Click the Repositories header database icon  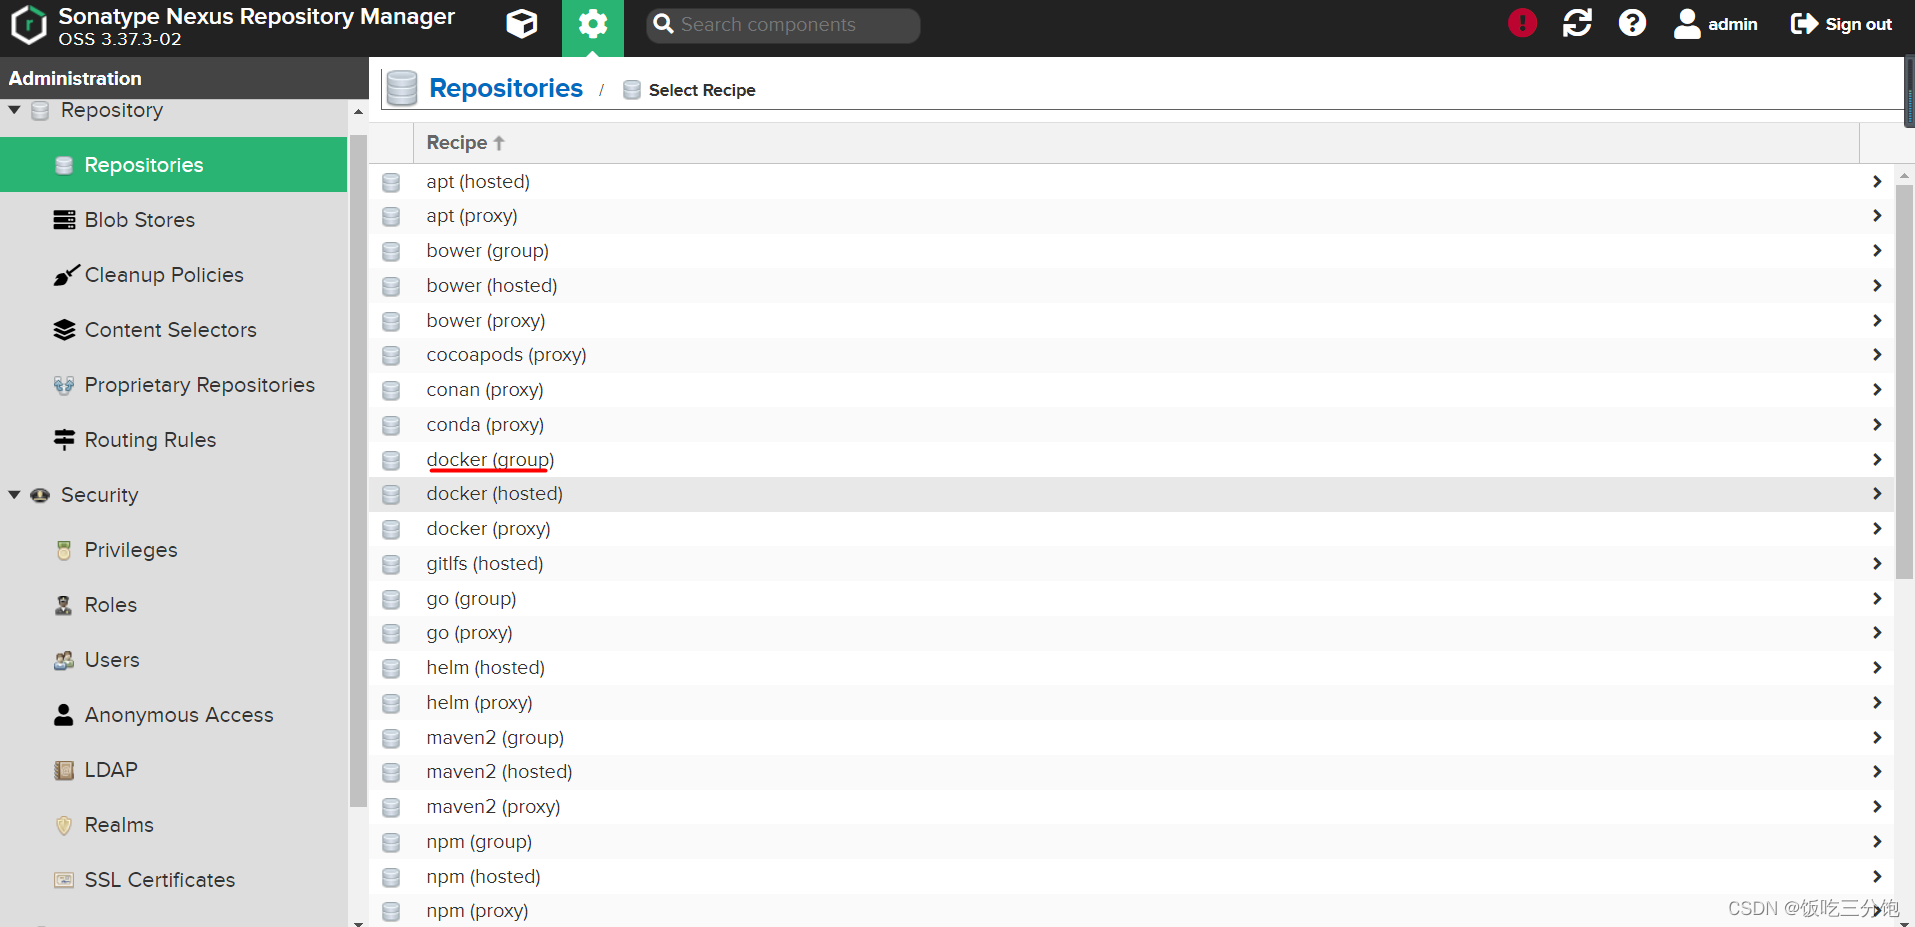402,88
